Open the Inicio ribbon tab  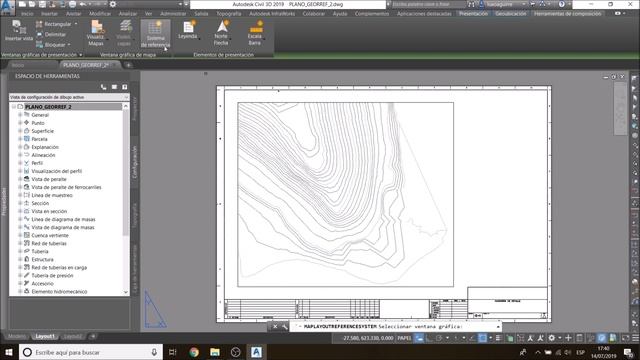click(x=27, y=13)
